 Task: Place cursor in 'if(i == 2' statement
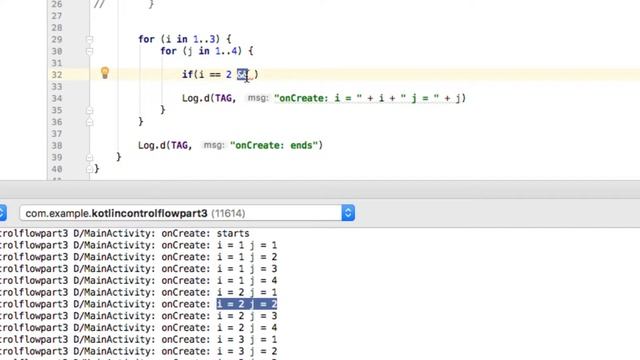pyautogui.click(x=207, y=75)
